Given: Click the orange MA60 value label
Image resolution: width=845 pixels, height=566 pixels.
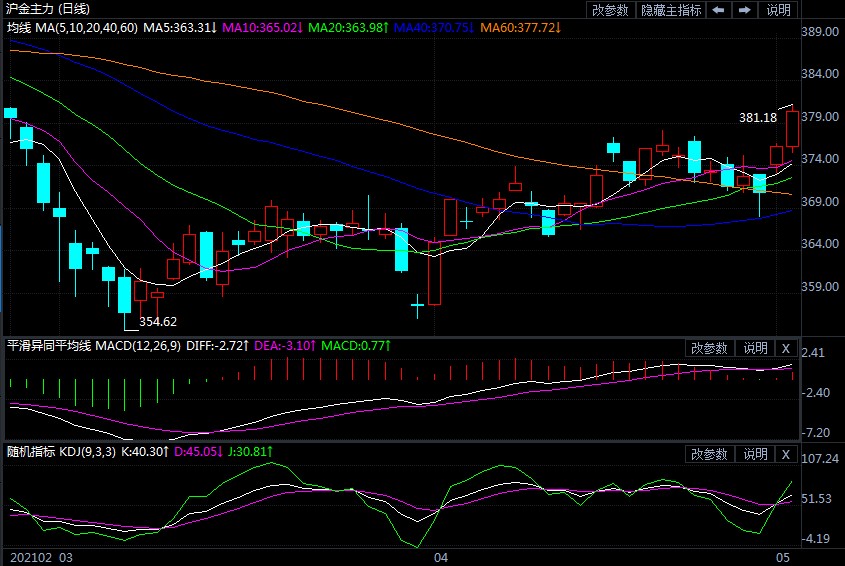Looking at the screenshot, I should click(520, 26).
